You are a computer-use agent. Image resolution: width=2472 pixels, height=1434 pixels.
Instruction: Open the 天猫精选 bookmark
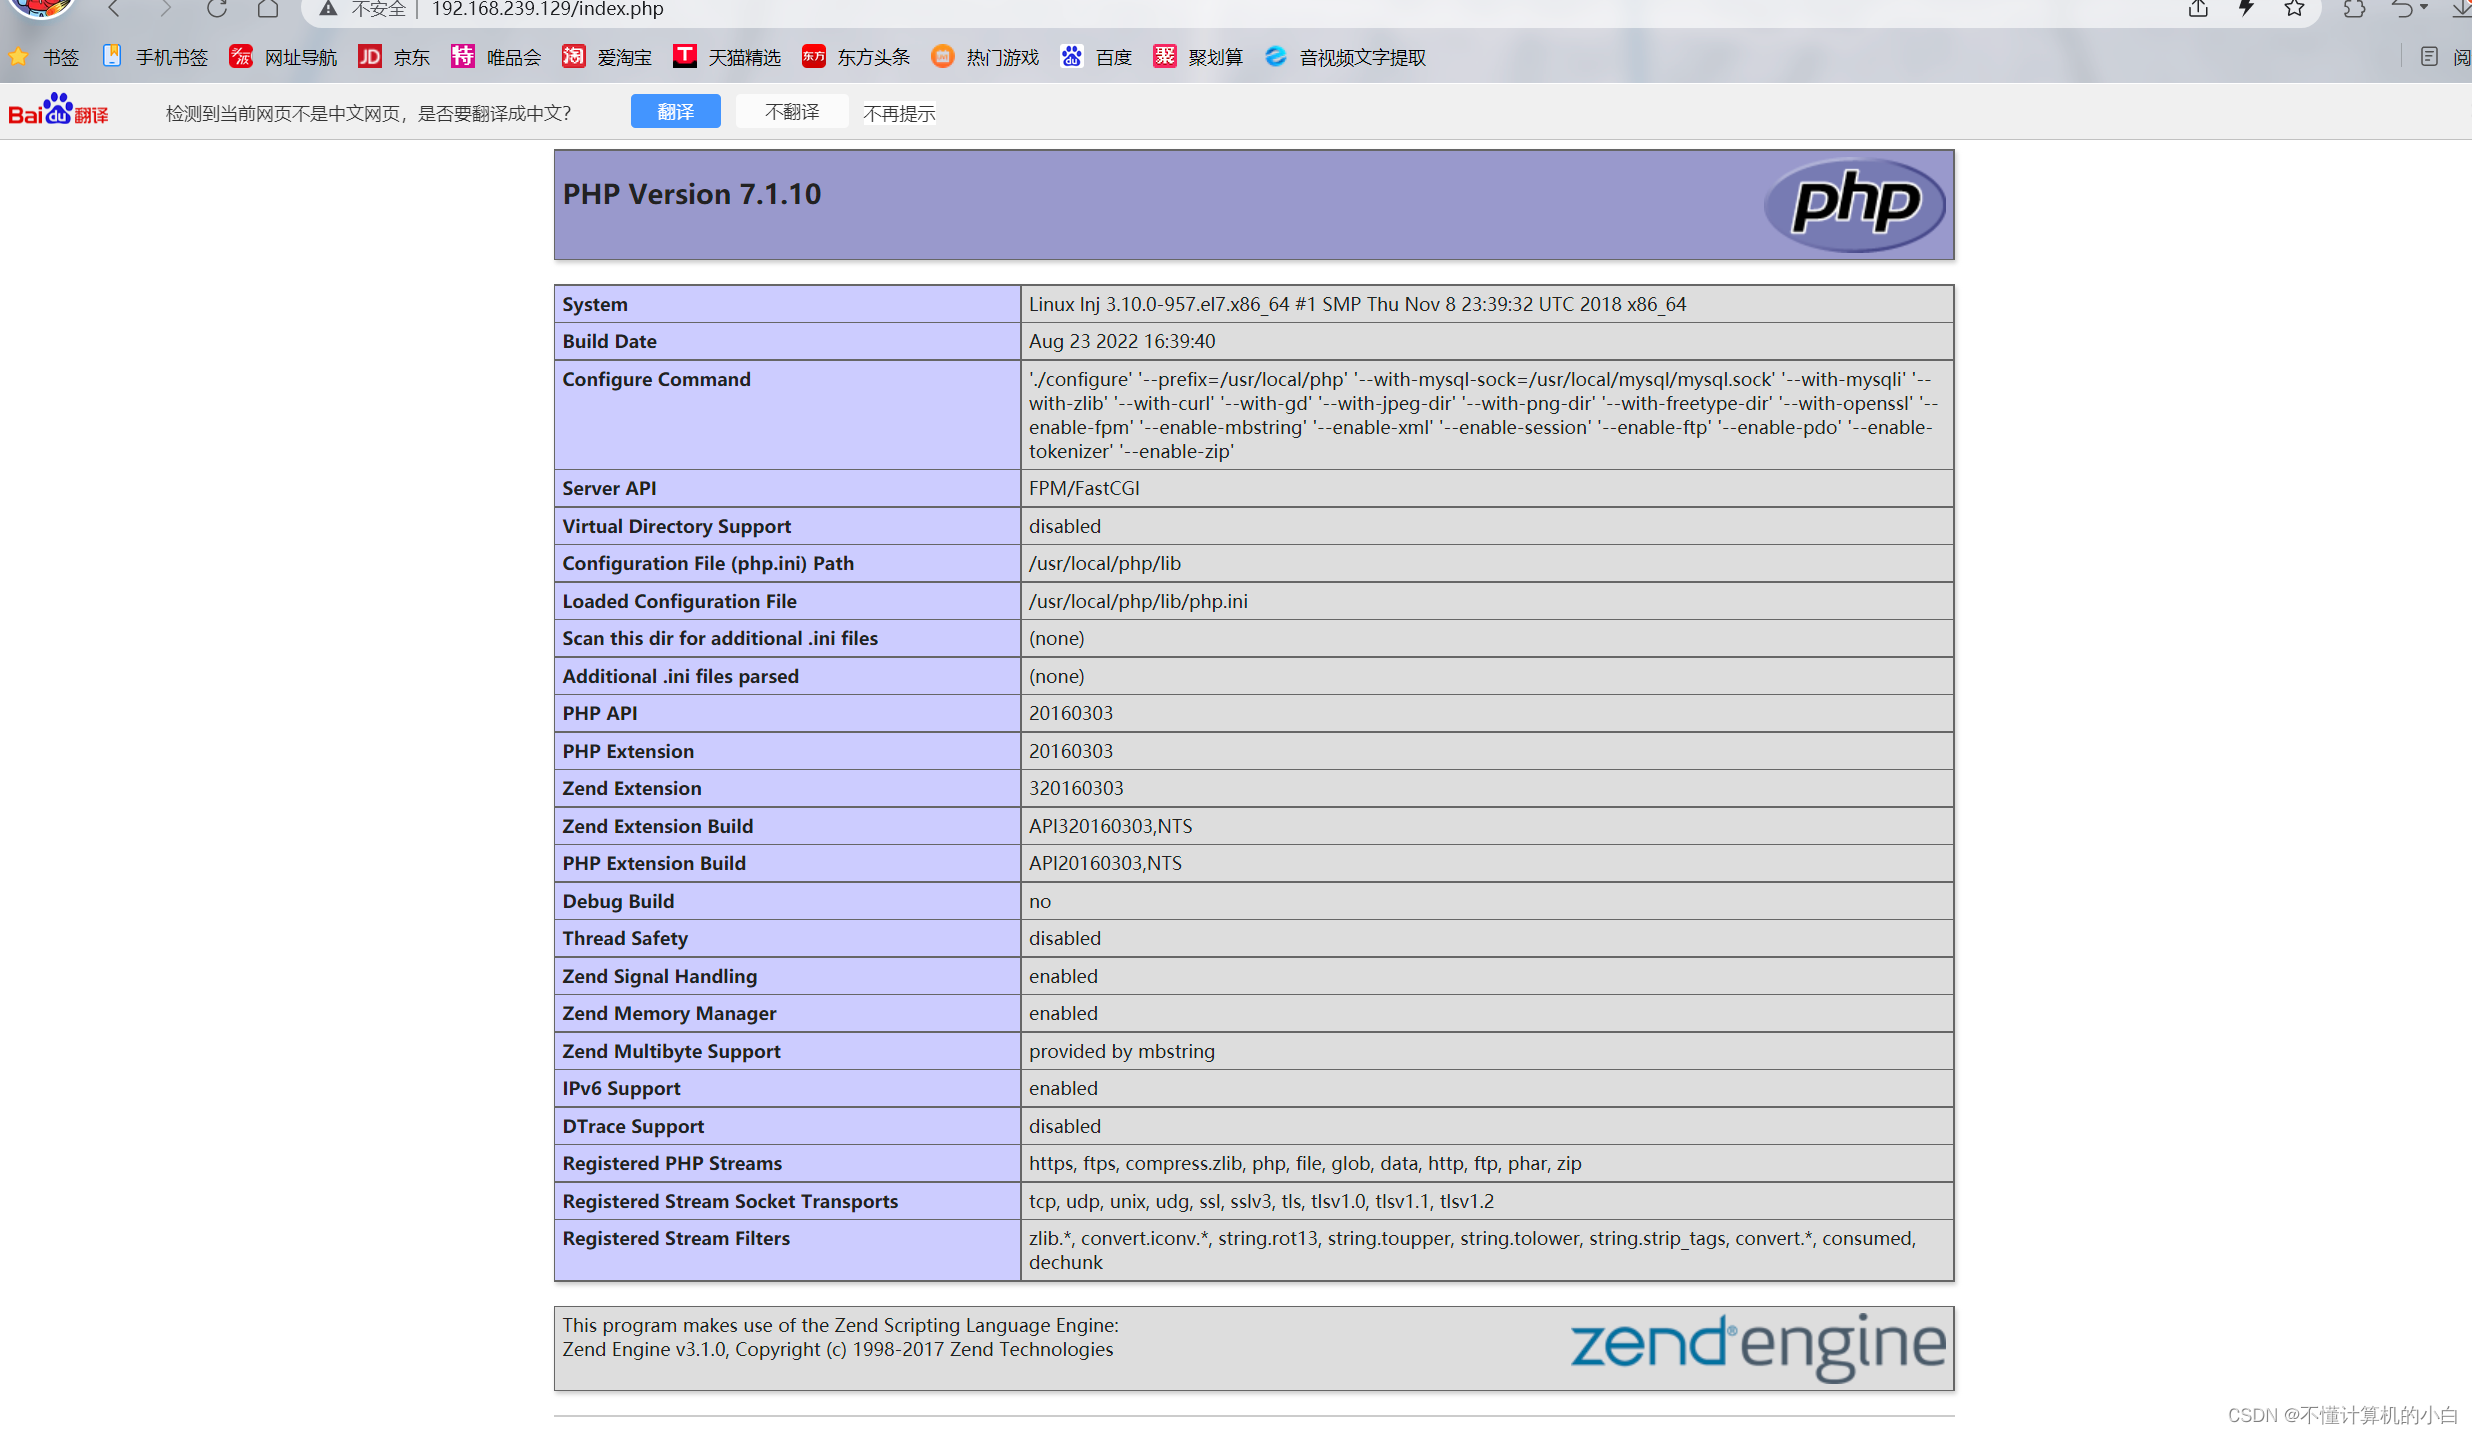727,57
